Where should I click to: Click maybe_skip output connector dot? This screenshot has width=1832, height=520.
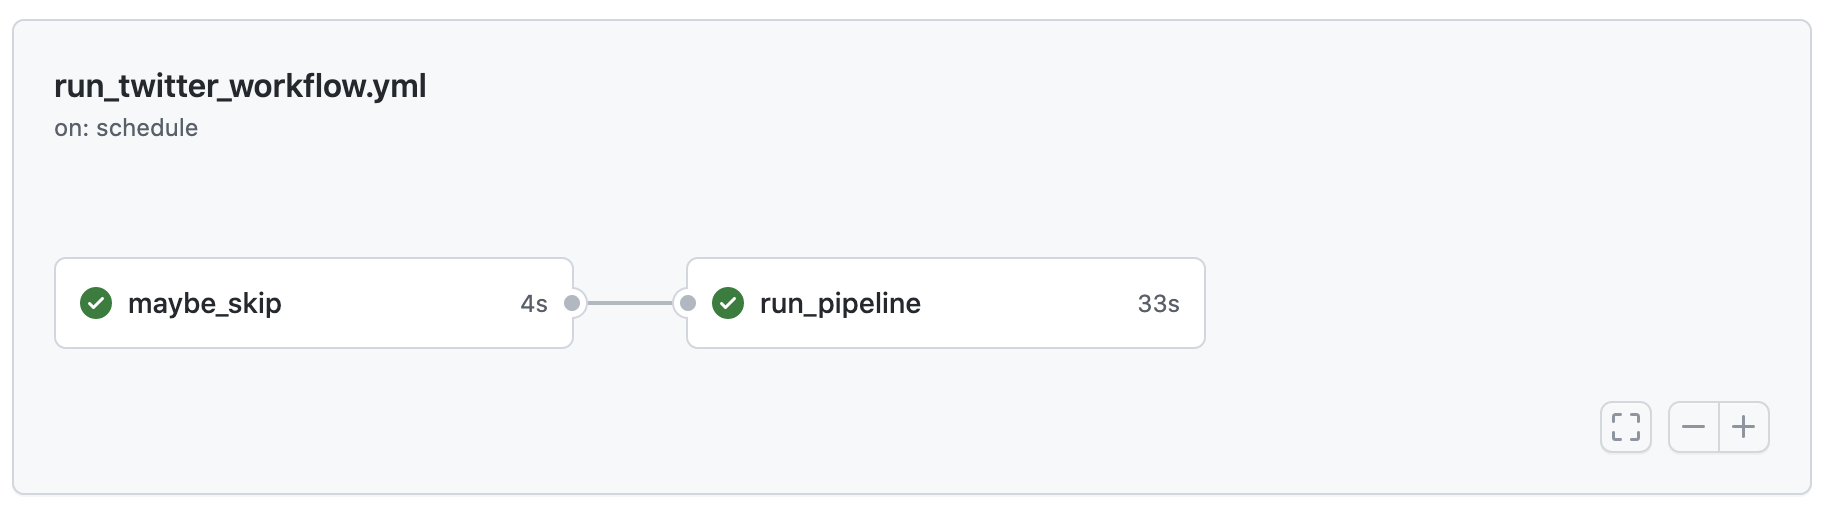click(x=572, y=303)
